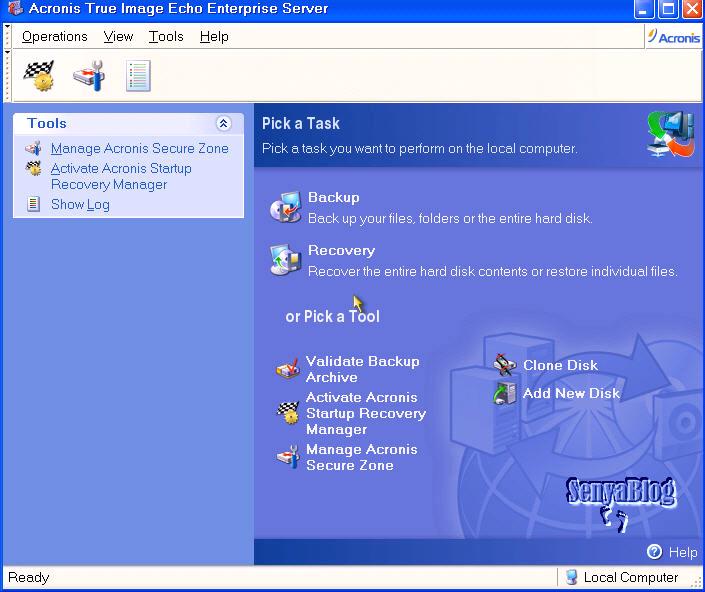Open Manage Acronis Secure Zone sidebar link
This screenshot has width=705, height=592.
point(139,148)
